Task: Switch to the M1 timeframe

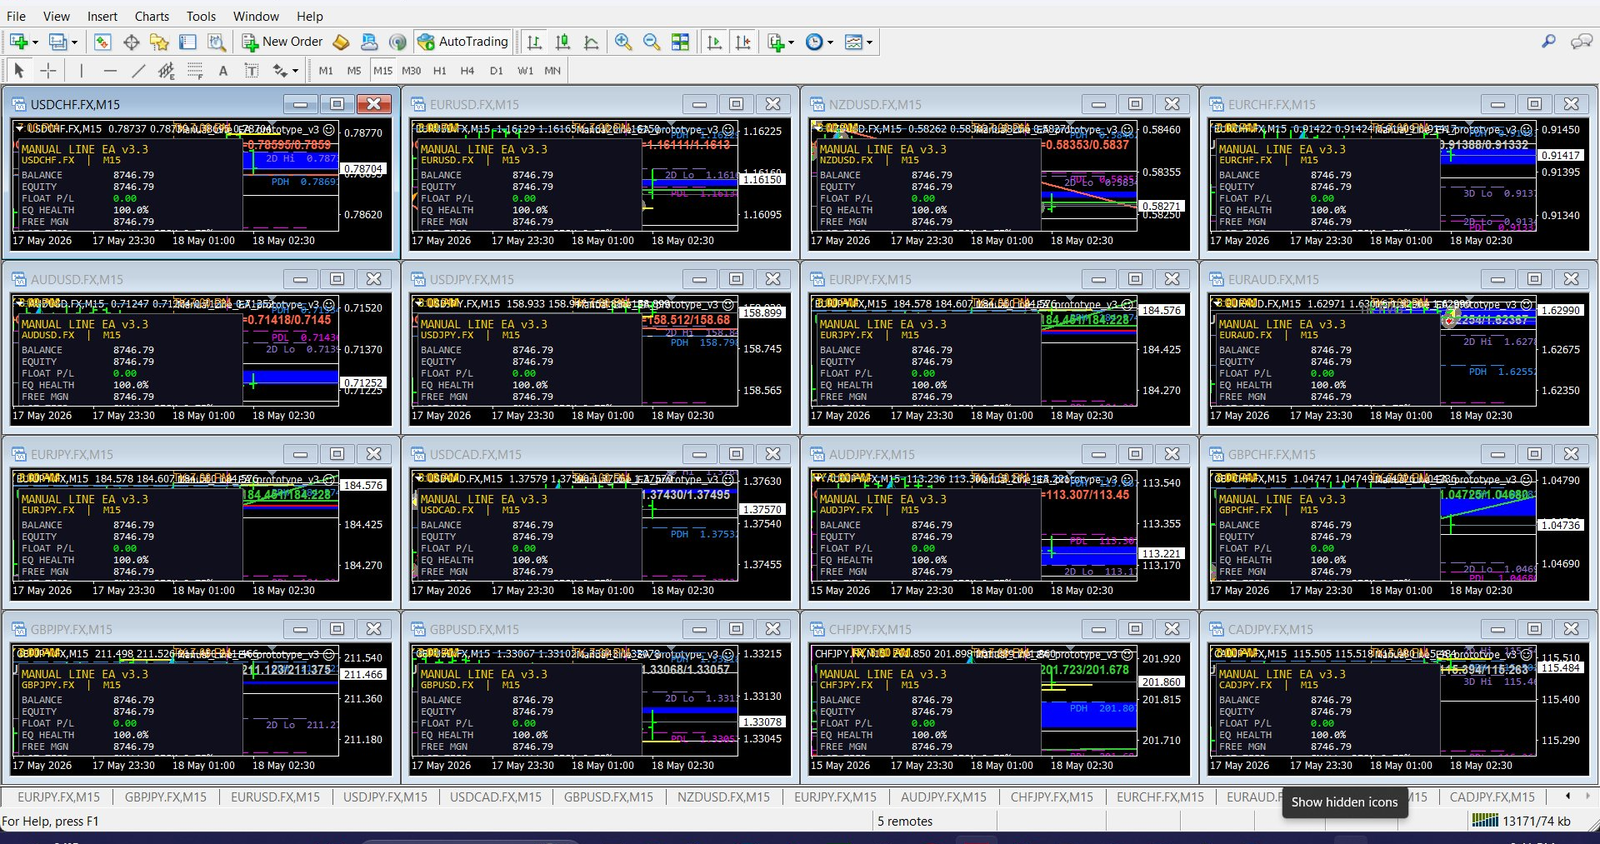Action: click(326, 71)
